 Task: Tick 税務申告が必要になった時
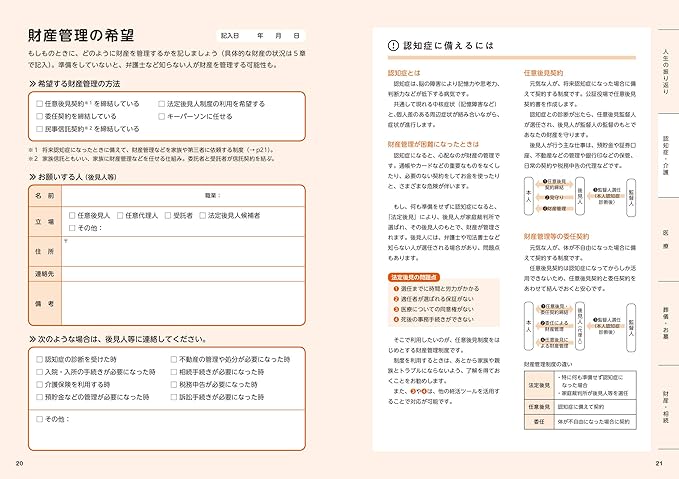tap(174, 384)
